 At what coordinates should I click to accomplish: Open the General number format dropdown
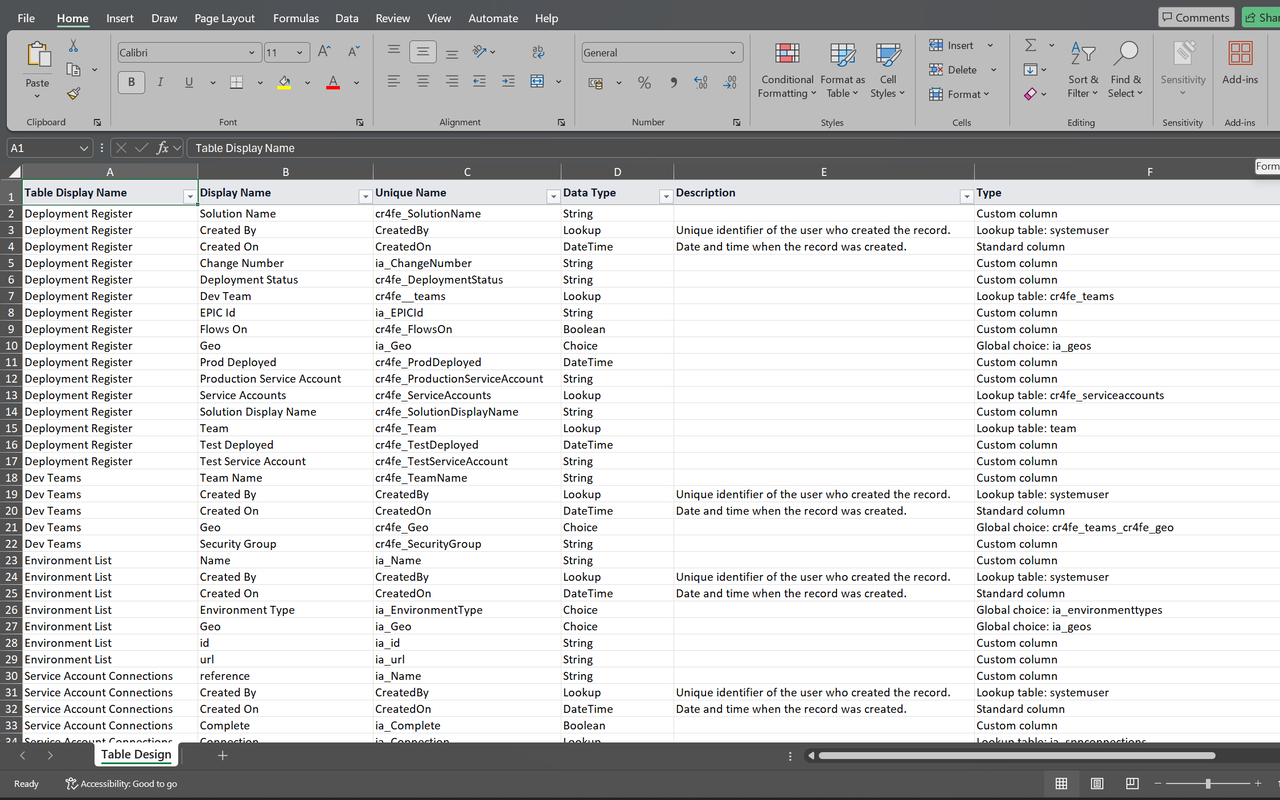733,52
